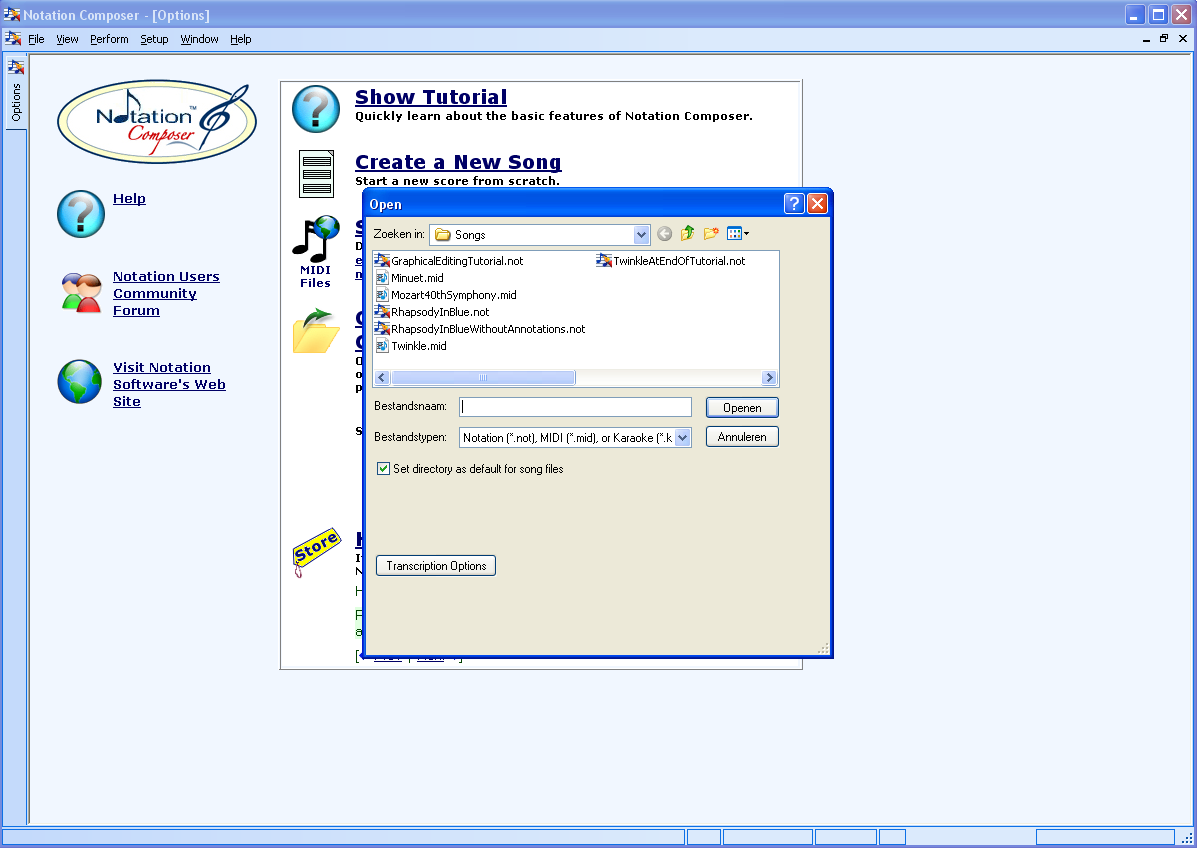Expand the Bestandstypen file type dropdown

[x=682, y=437]
